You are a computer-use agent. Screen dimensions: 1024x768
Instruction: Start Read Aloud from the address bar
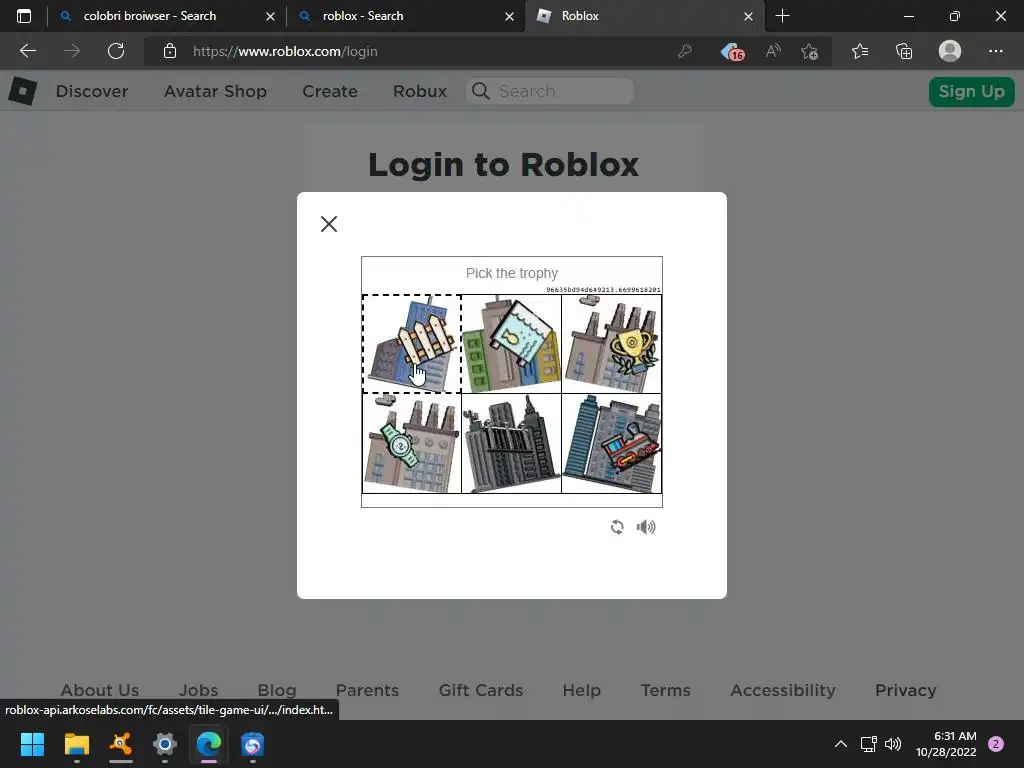(773, 51)
